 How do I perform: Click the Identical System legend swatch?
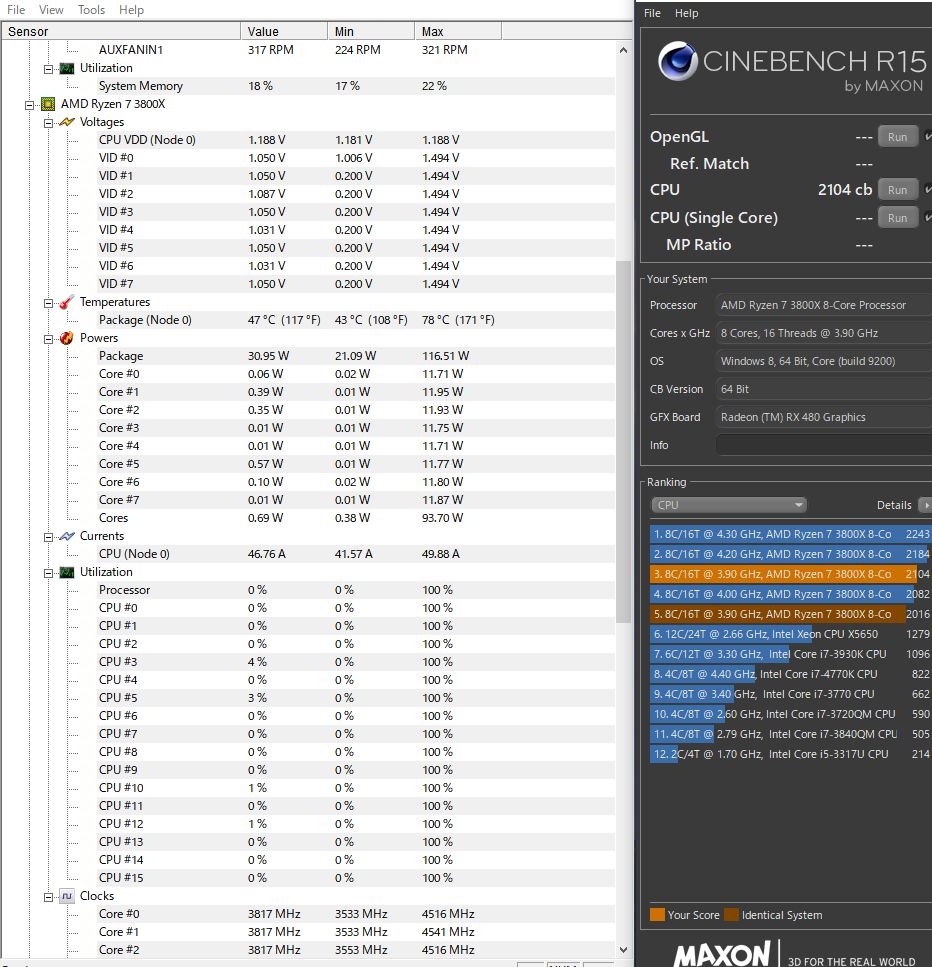pos(732,915)
